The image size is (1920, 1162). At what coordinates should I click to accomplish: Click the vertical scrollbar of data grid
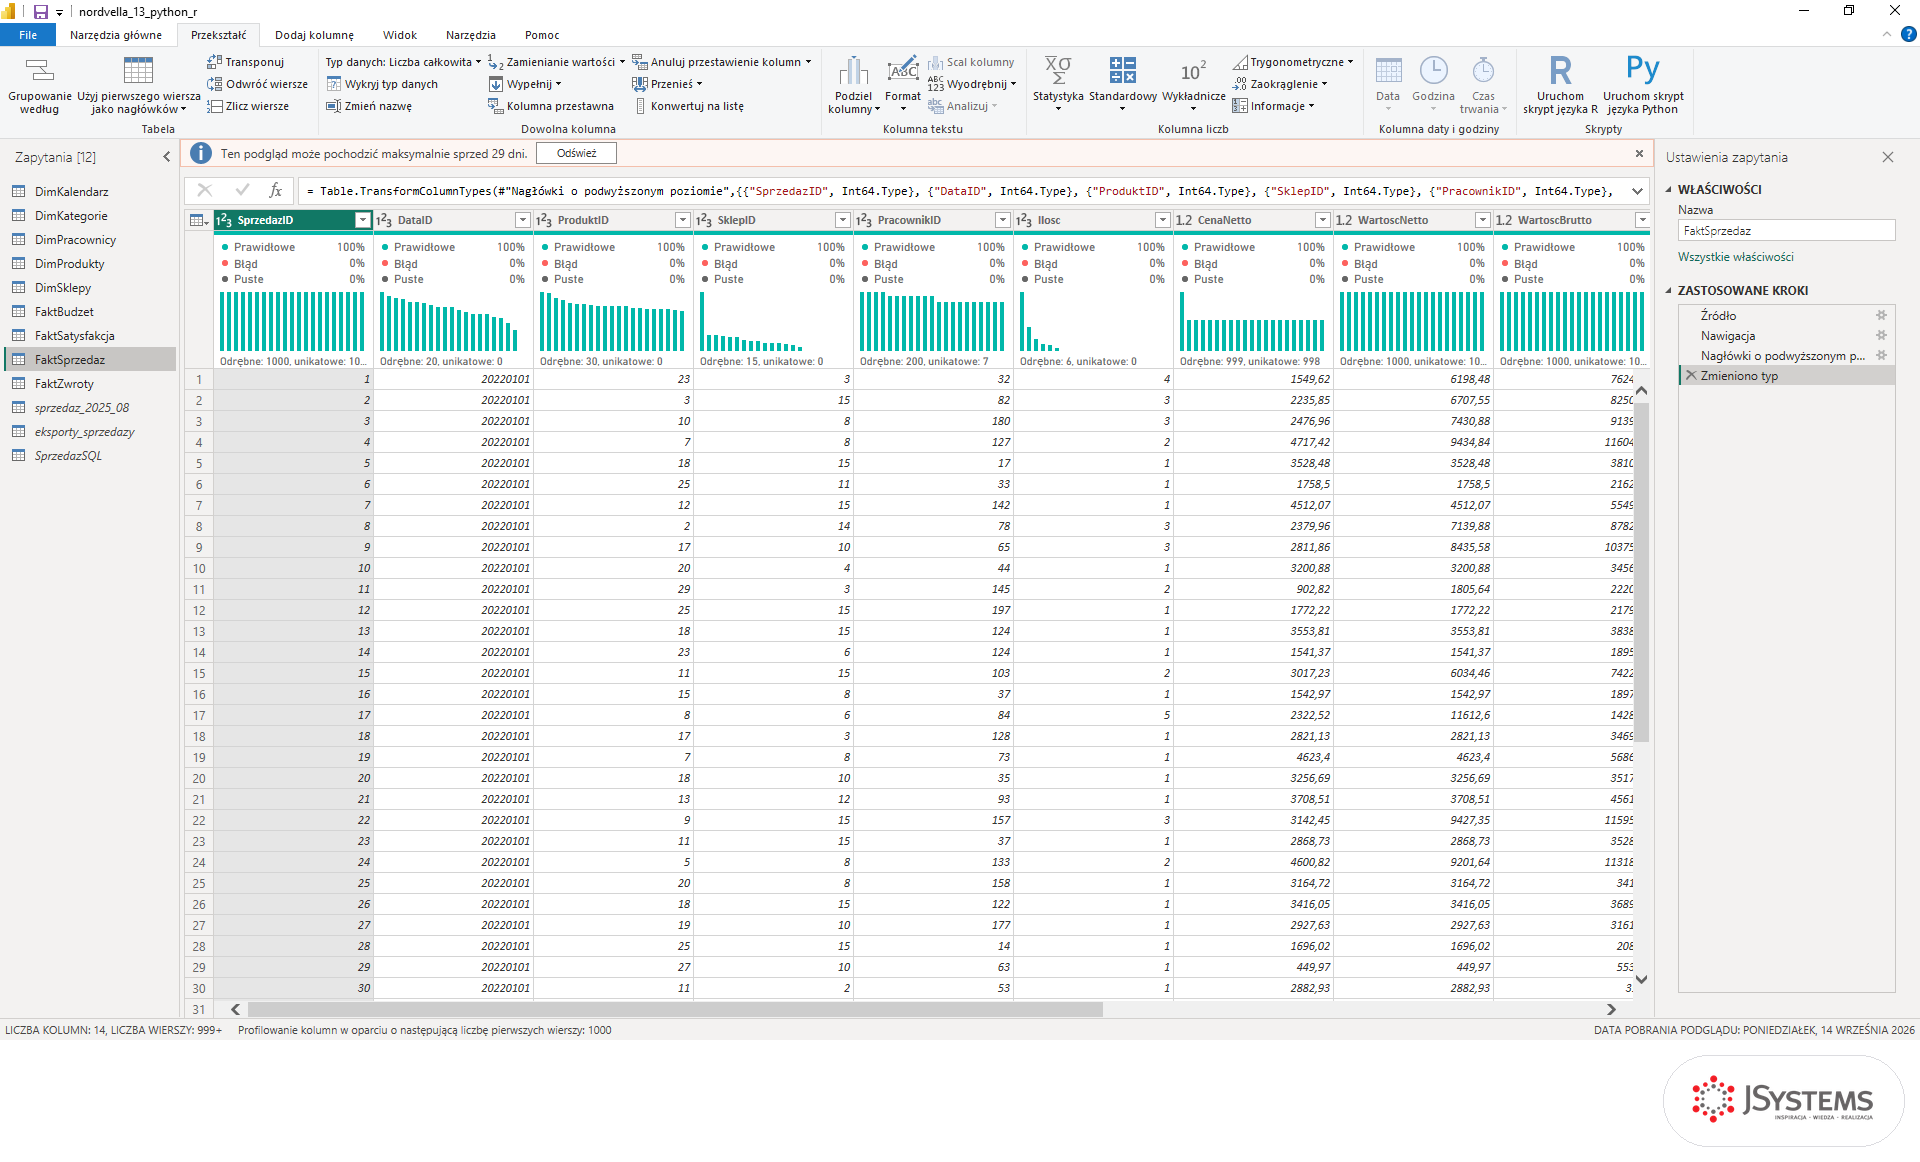[1641, 572]
